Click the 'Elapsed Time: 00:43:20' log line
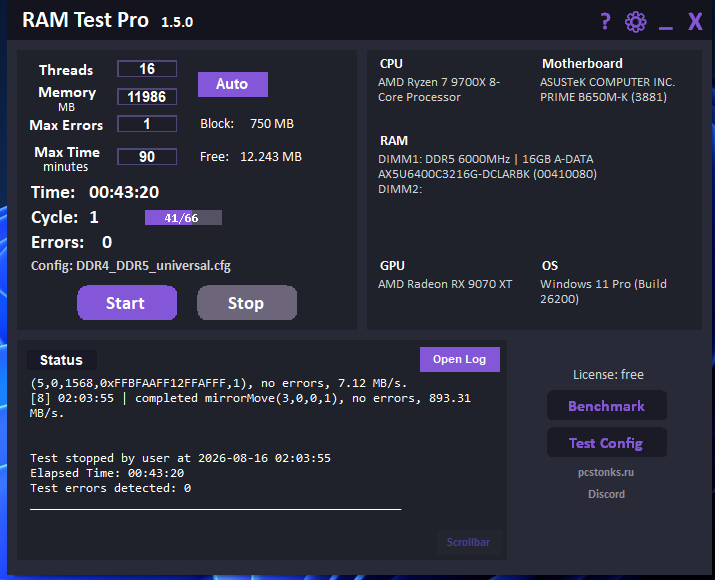 click(107, 473)
